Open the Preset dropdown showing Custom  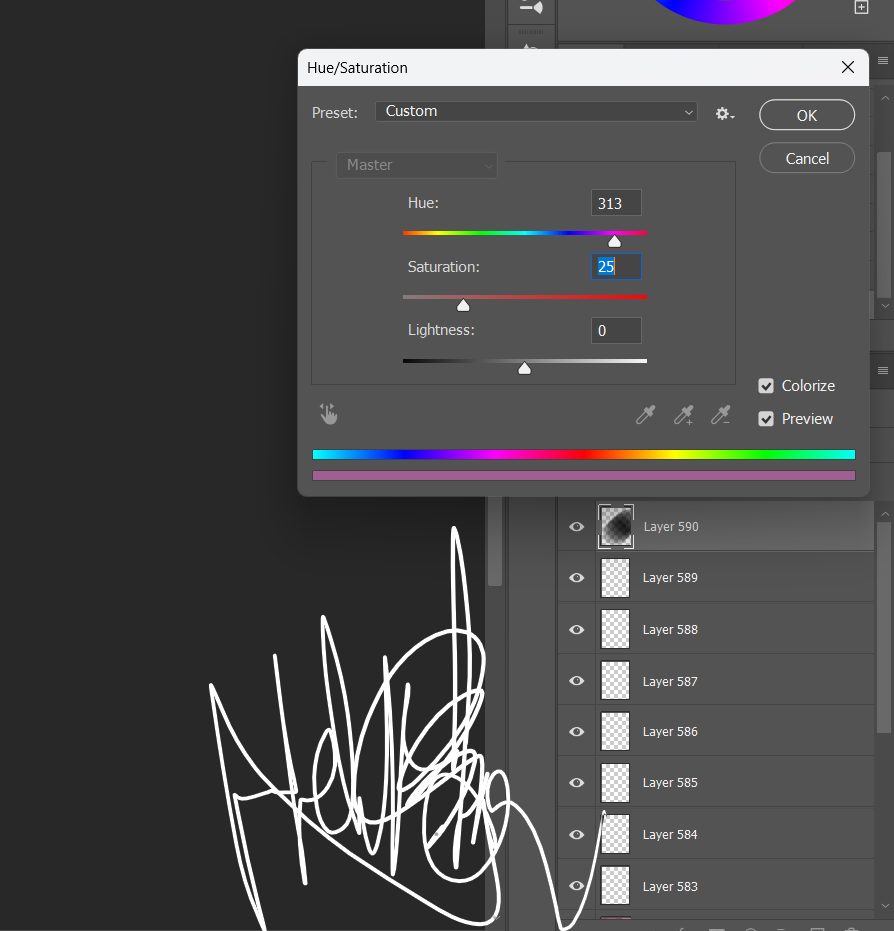[x=536, y=113]
